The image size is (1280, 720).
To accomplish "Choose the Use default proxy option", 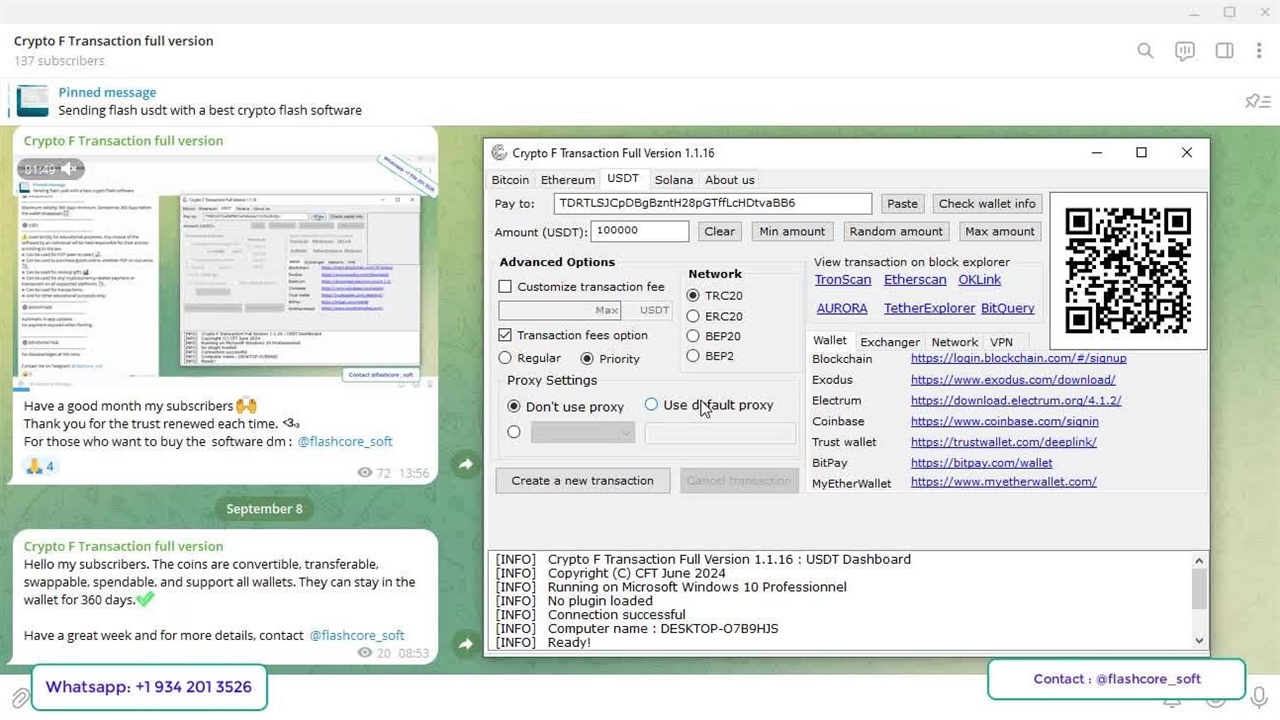I will pyautogui.click(x=651, y=405).
